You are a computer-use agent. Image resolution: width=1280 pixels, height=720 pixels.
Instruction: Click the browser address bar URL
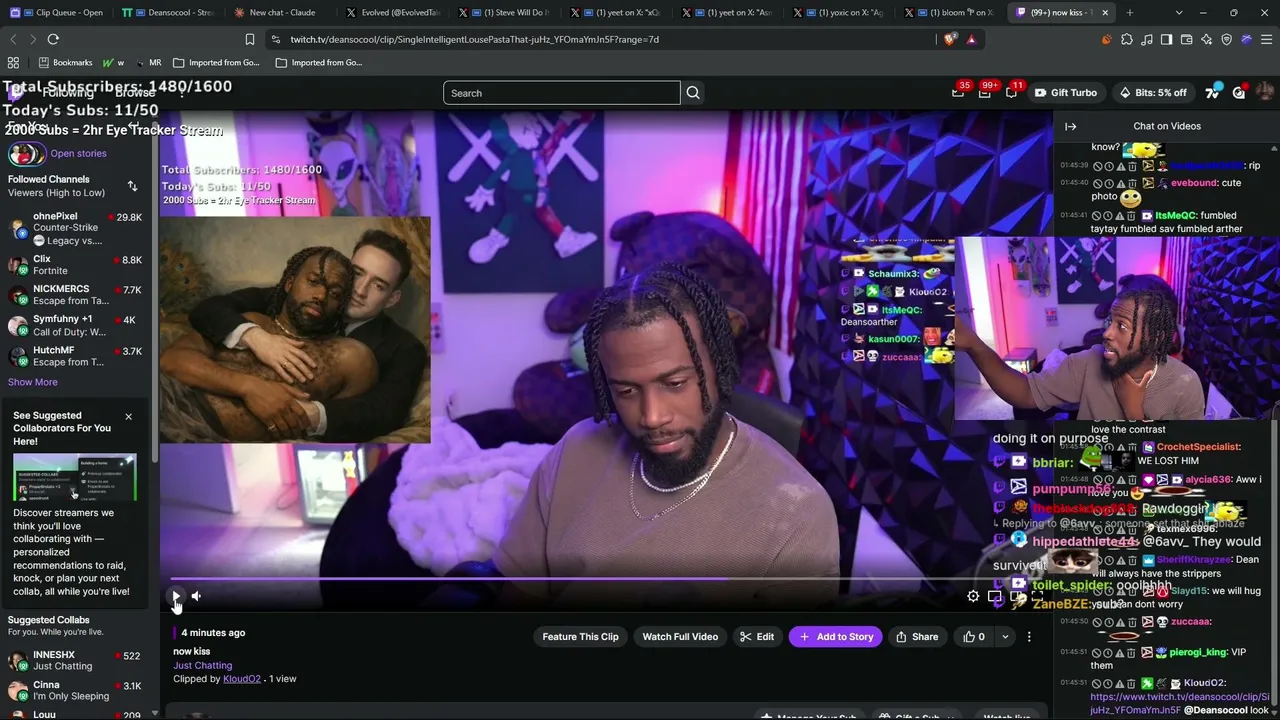(x=475, y=39)
